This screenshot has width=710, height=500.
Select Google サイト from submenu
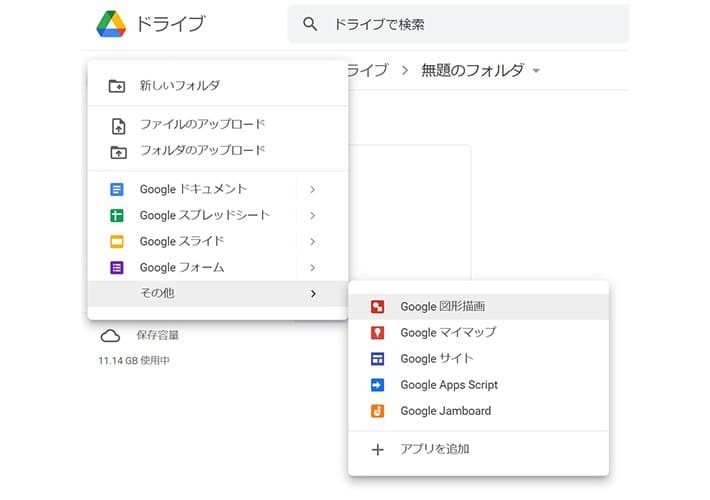pos(478,359)
